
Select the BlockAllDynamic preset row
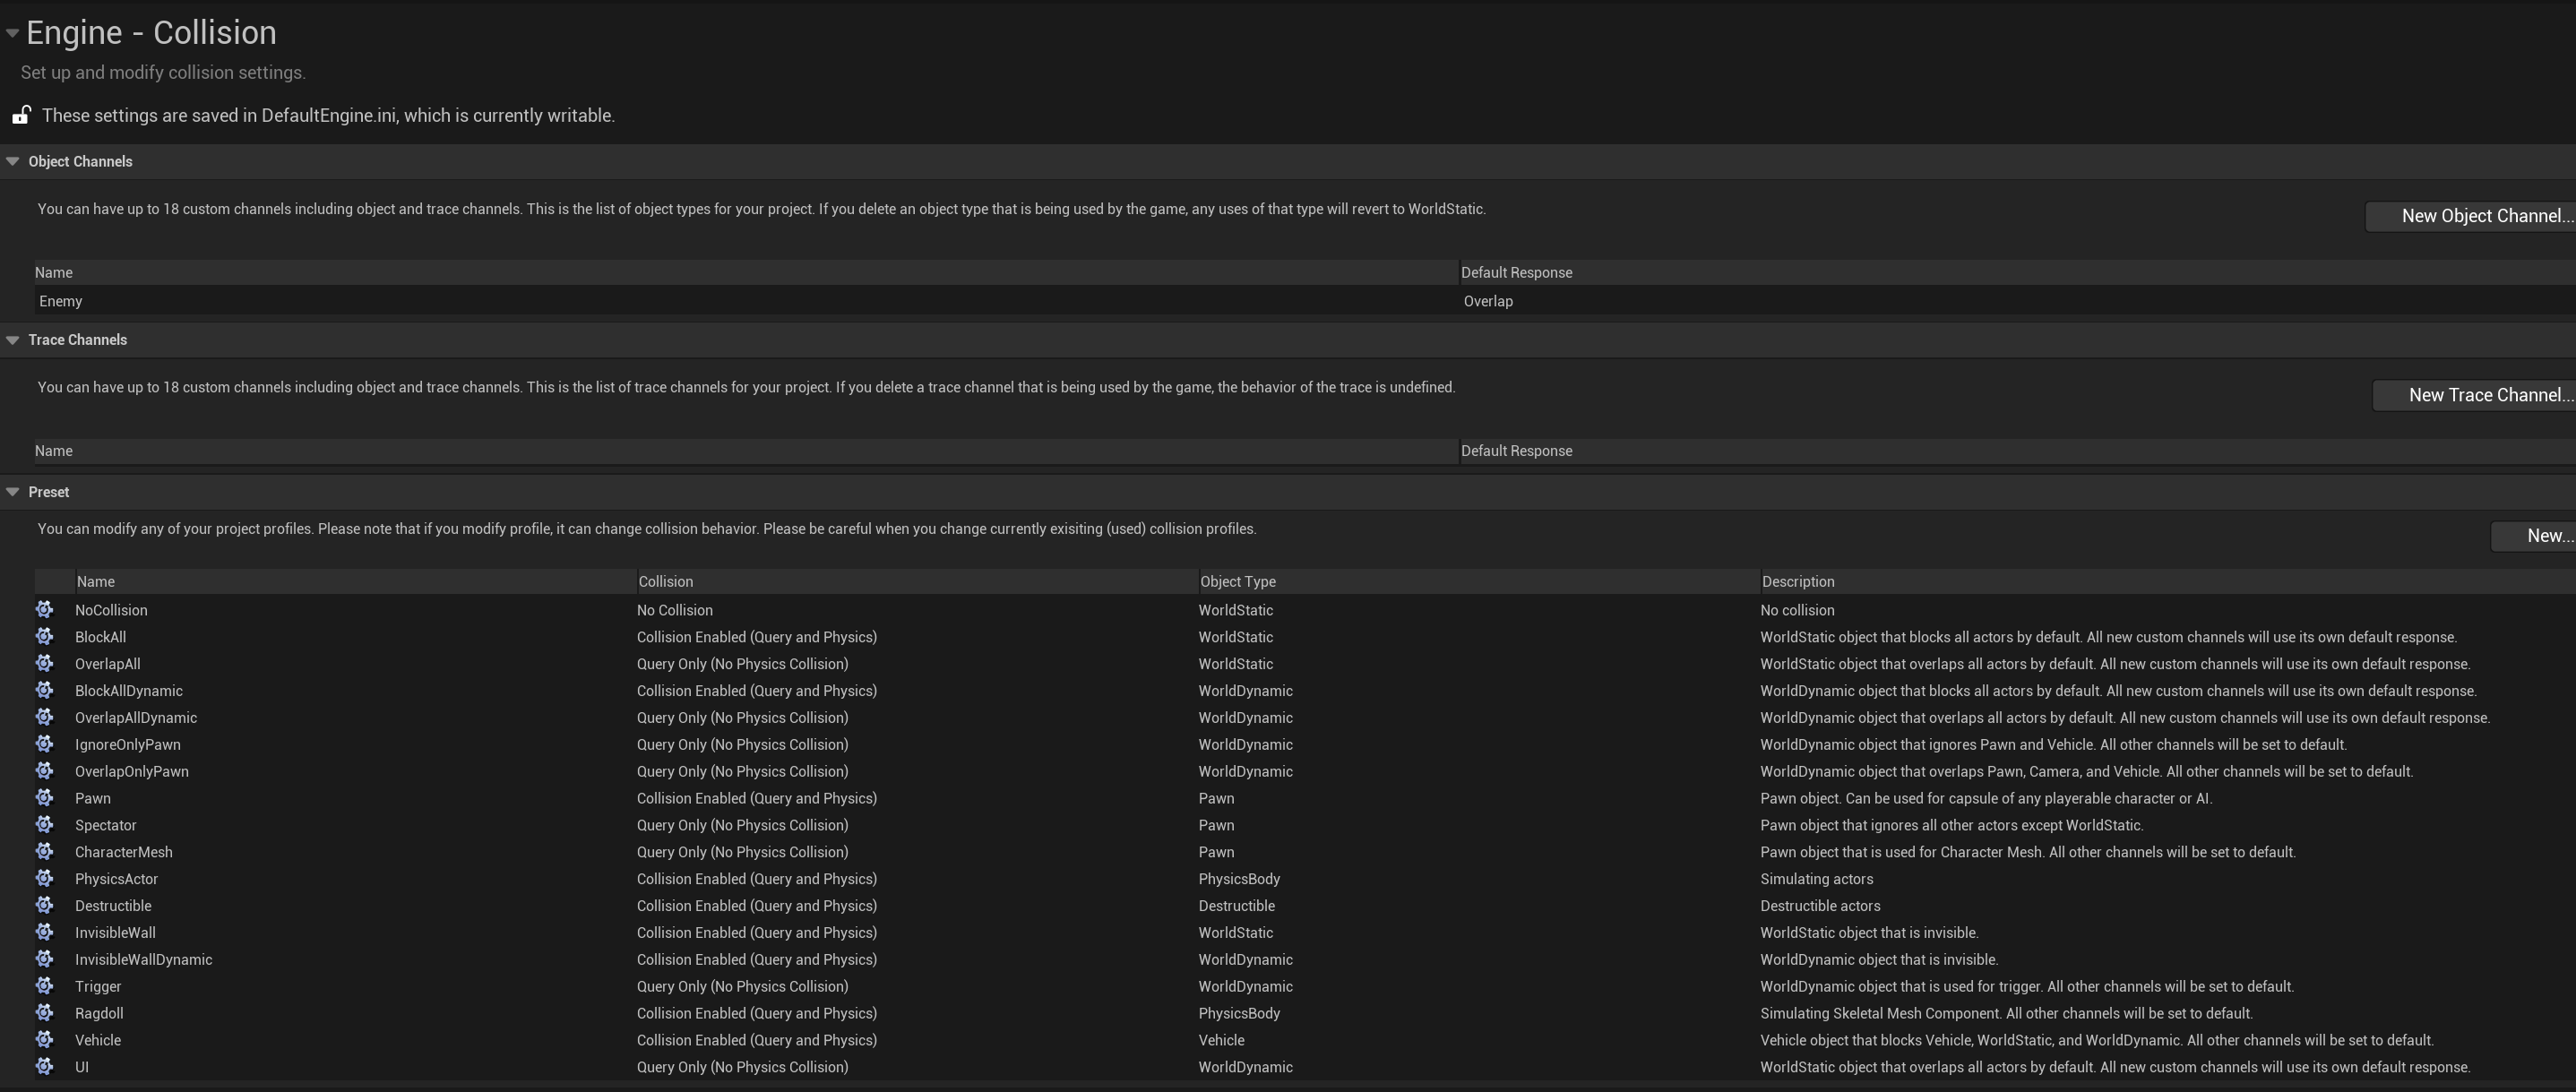coord(129,691)
